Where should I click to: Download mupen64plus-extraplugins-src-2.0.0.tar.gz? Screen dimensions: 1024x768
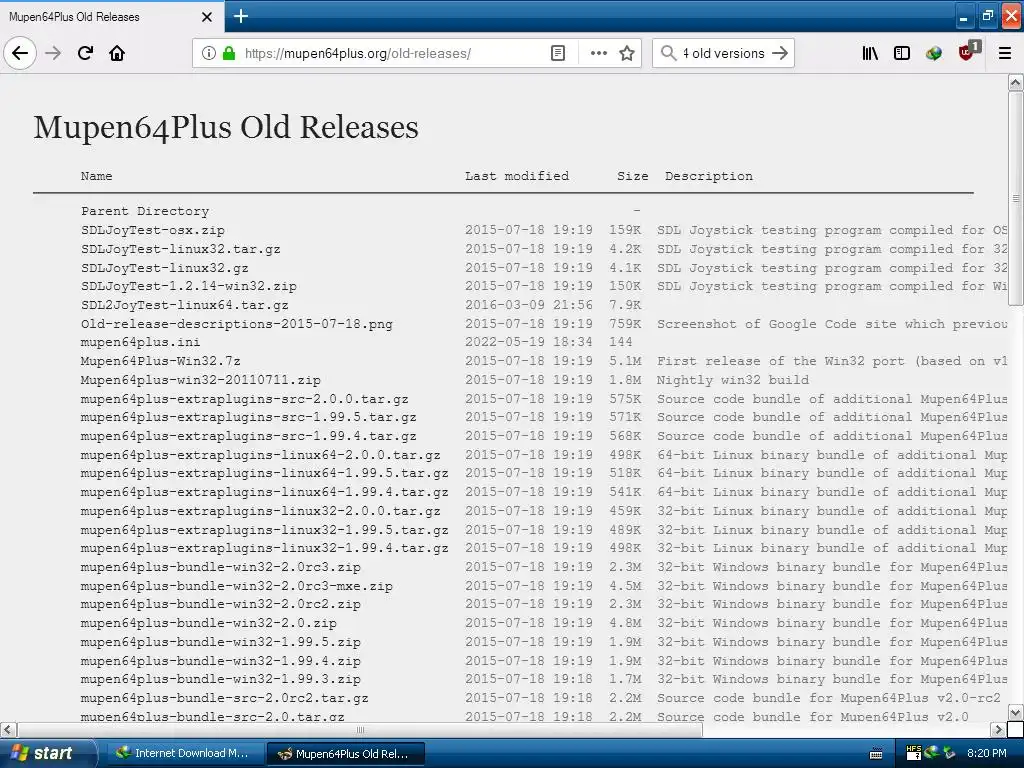pyautogui.click(x=245, y=398)
